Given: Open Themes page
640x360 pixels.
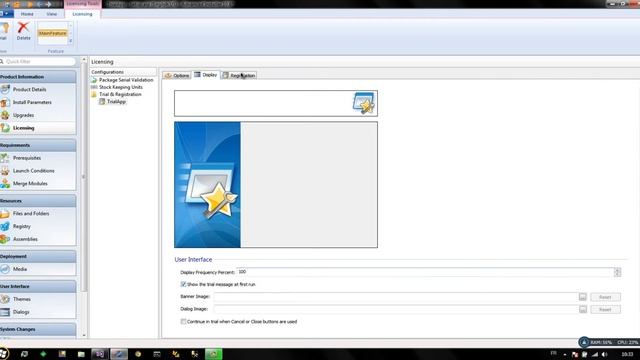Looking at the screenshot, I should pos(22,299).
